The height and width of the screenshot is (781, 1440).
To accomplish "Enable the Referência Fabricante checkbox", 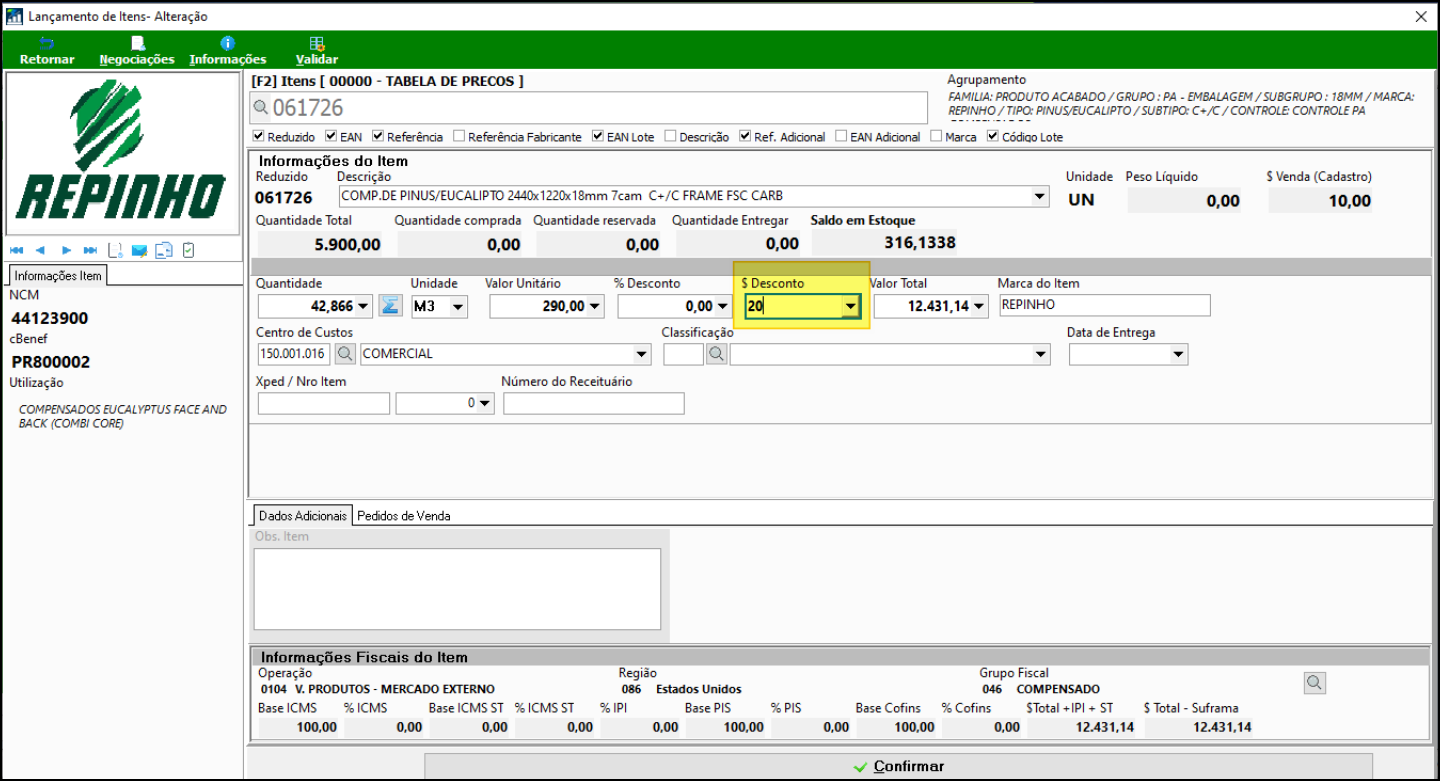I will (x=458, y=136).
